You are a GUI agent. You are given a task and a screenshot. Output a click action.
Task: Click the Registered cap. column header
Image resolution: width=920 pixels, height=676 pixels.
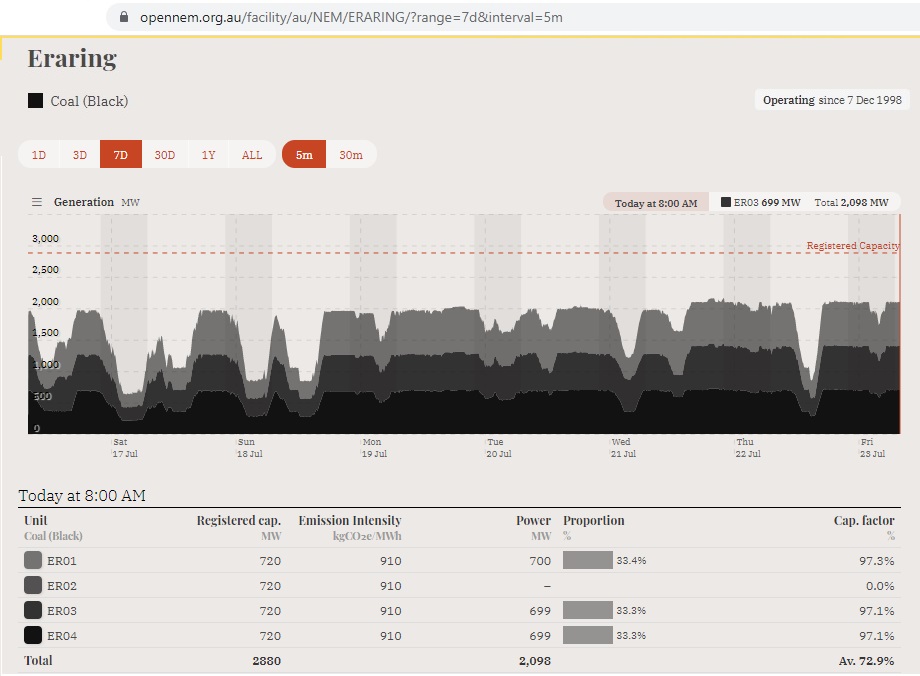coord(239,520)
